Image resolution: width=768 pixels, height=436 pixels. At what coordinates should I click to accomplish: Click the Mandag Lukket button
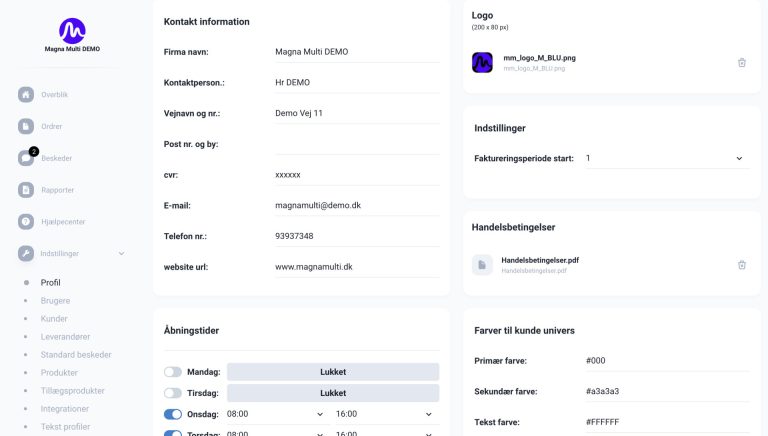(333, 372)
